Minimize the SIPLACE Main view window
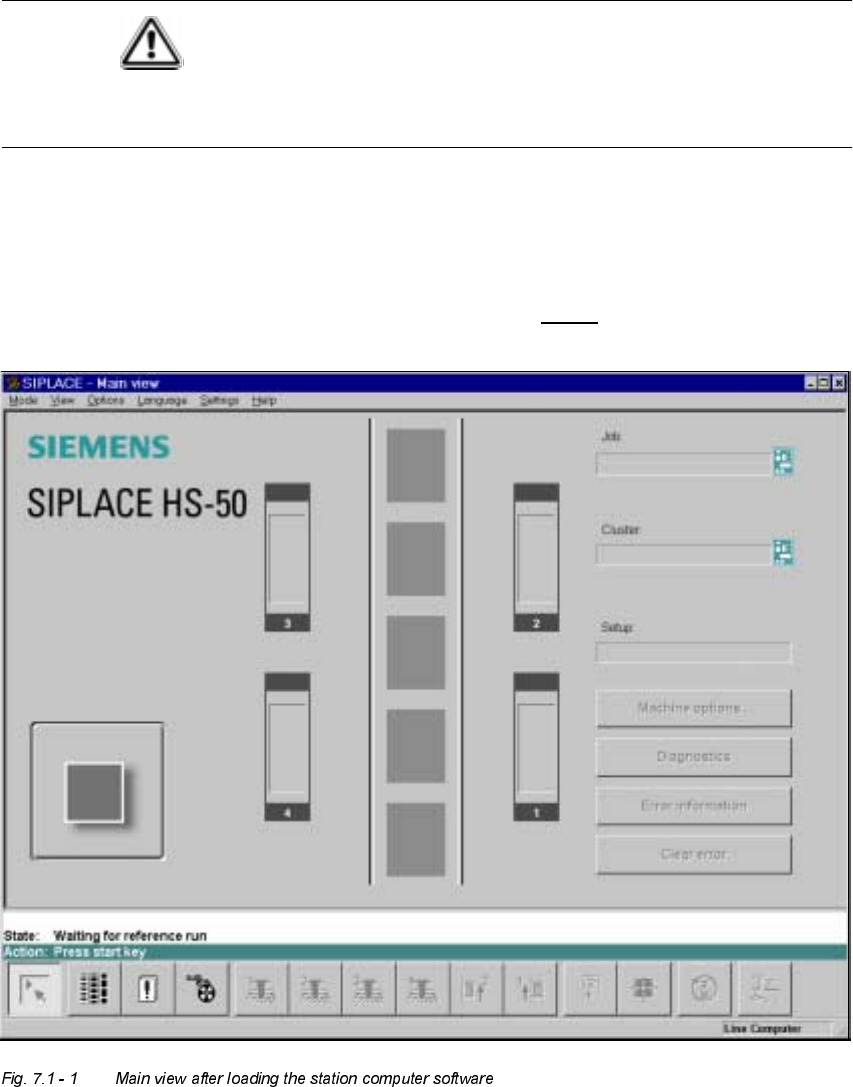853x1087 pixels. click(x=811, y=383)
